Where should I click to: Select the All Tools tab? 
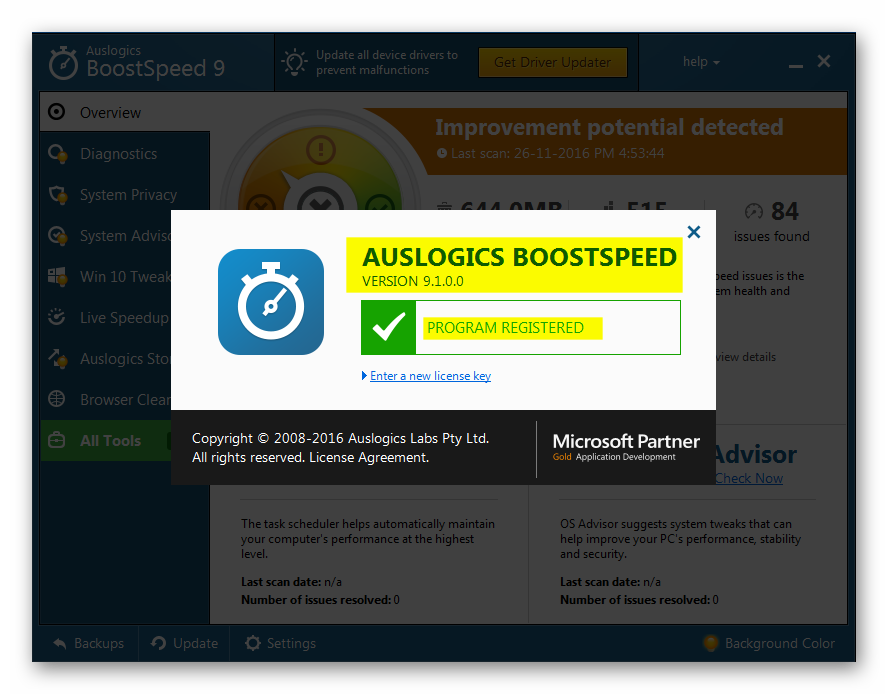click(106, 440)
